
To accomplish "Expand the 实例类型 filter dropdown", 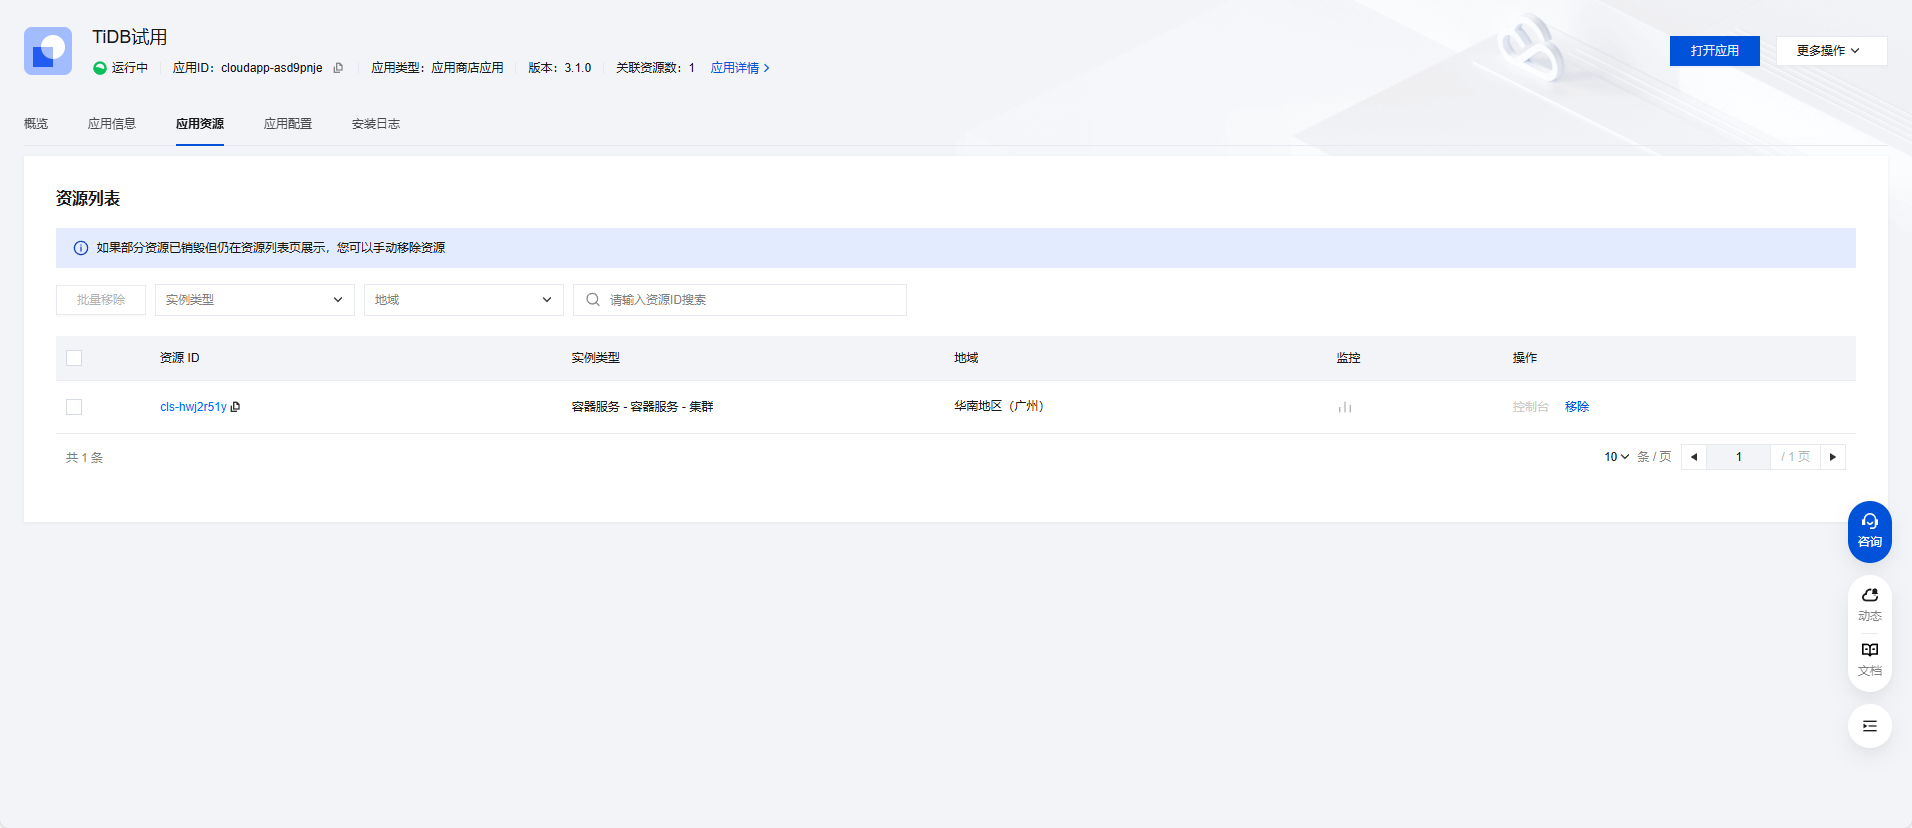I will coord(254,300).
